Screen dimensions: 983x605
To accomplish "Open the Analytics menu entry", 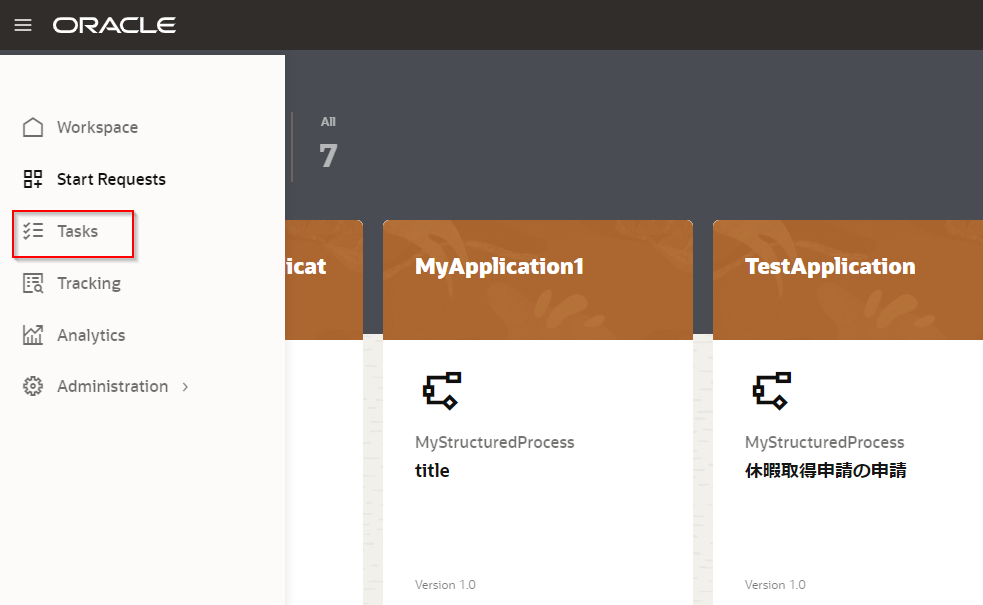I will [x=91, y=335].
